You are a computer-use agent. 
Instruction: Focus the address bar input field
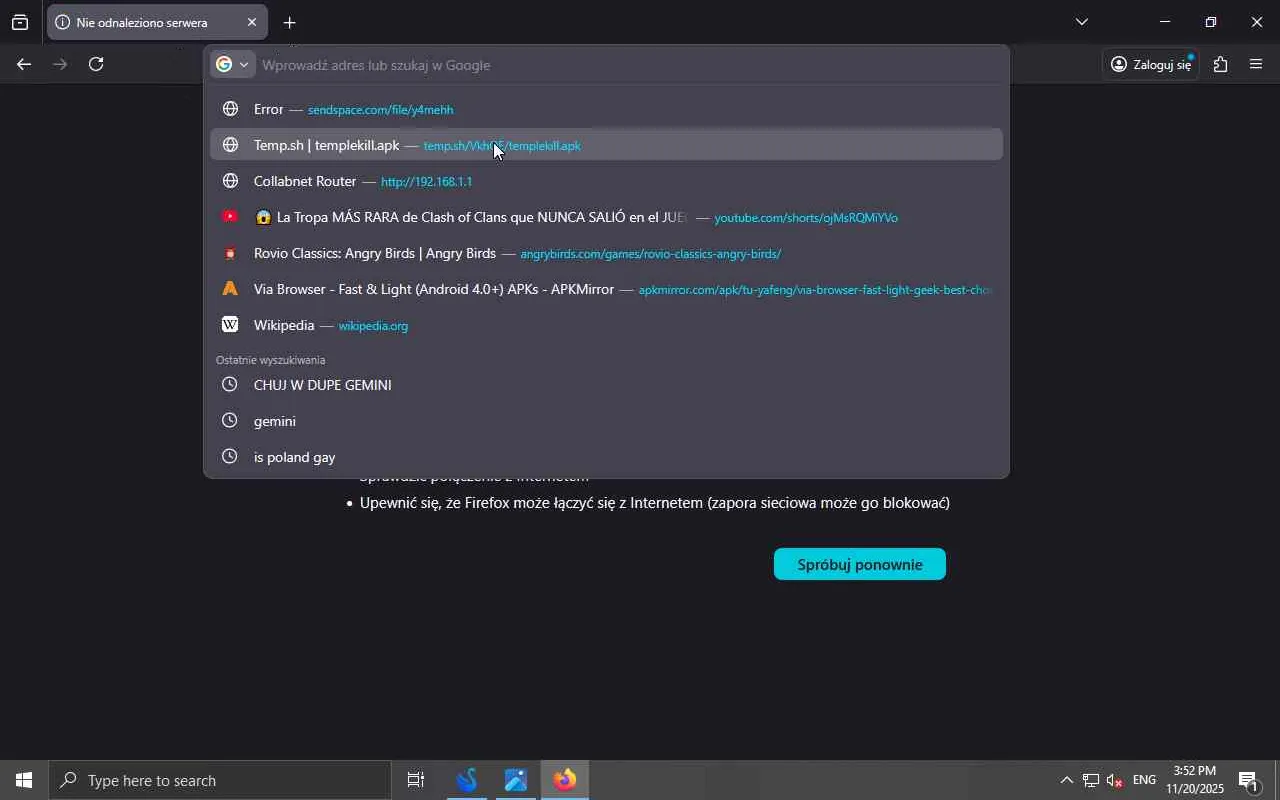[x=630, y=65]
